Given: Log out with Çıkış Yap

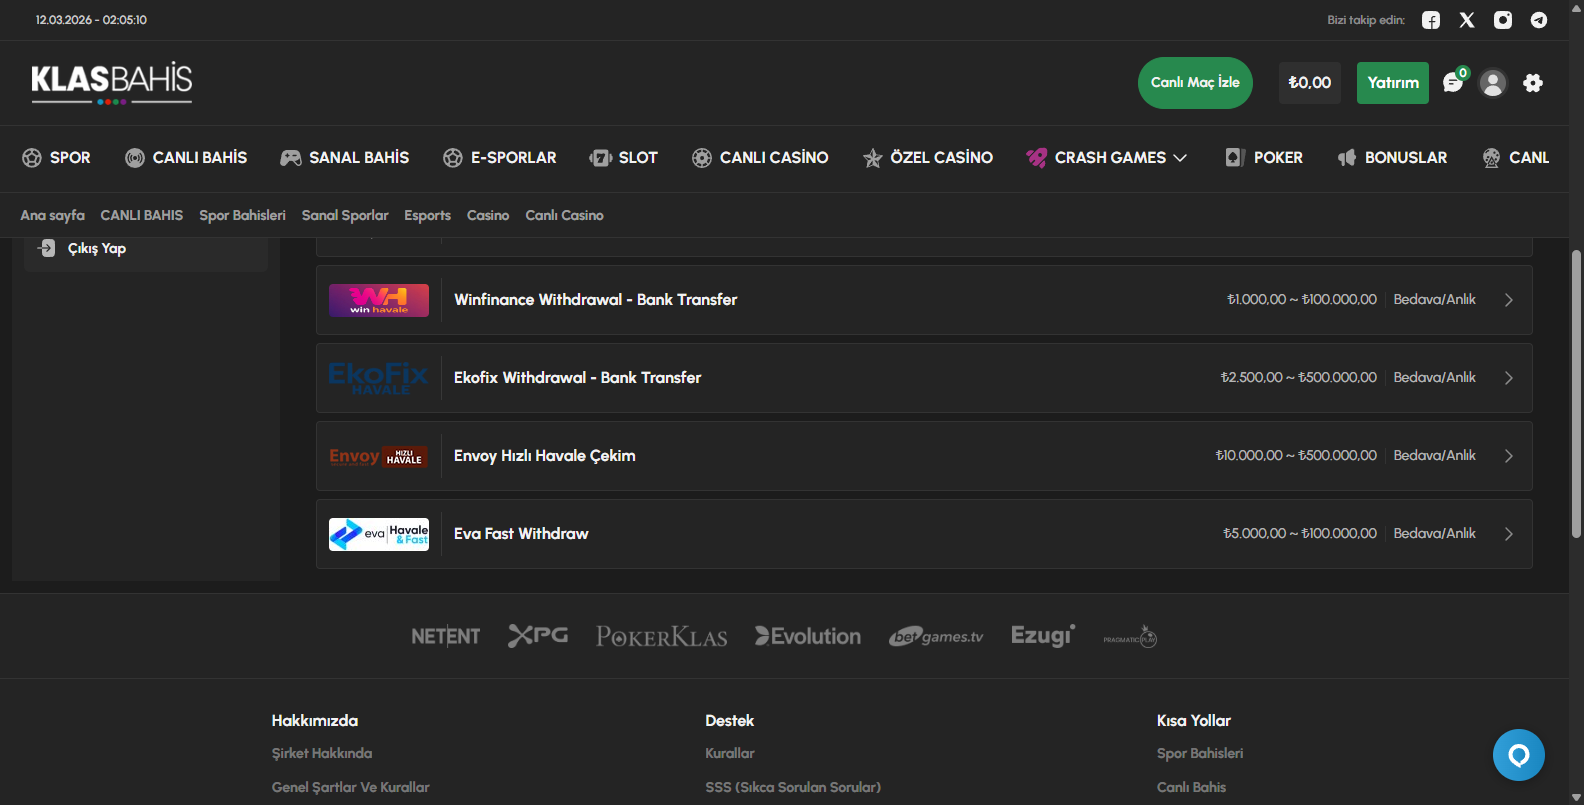Looking at the screenshot, I should point(96,249).
